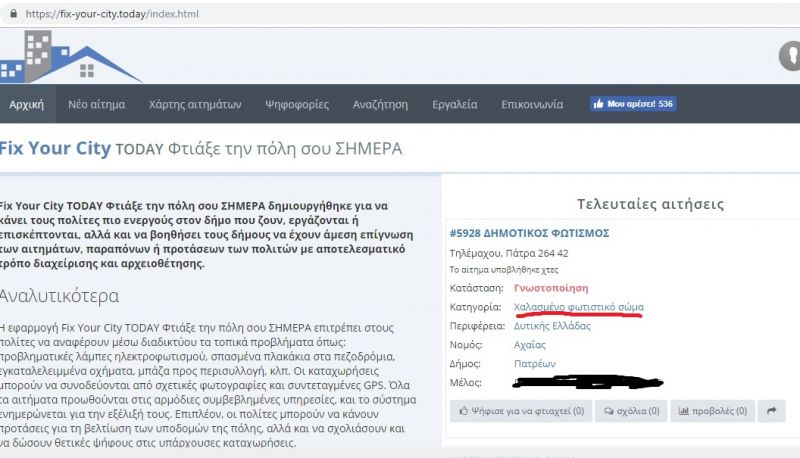Click the share arrow button on request card

tap(771, 411)
